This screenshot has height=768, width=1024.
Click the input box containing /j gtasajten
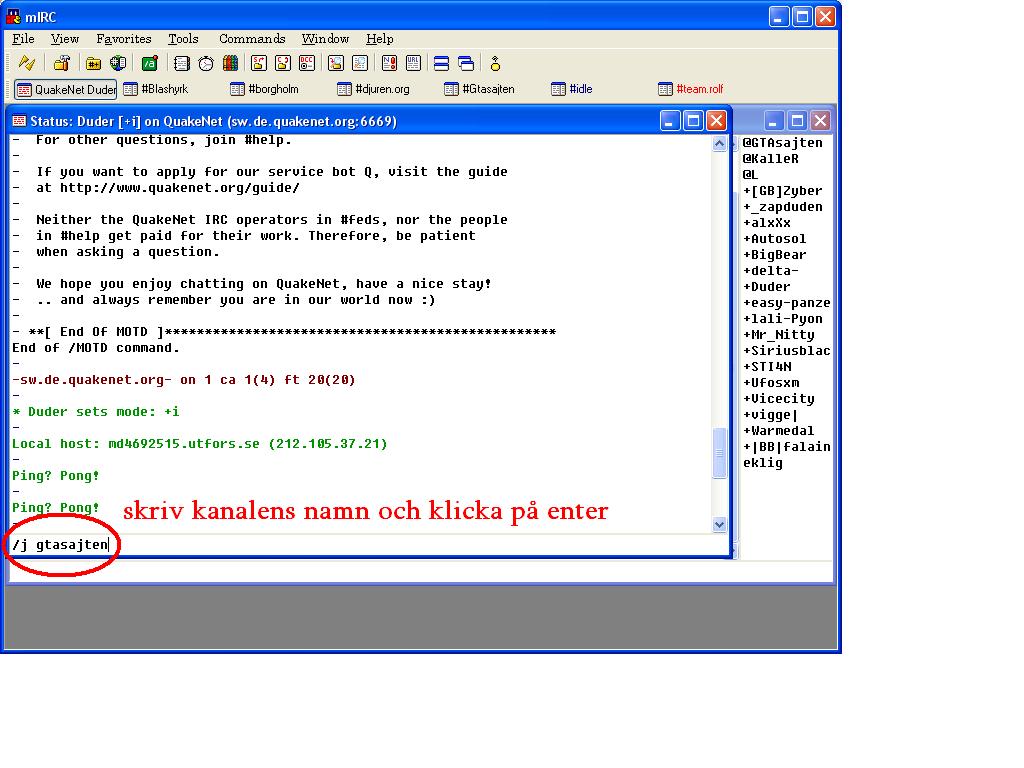pos(369,545)
